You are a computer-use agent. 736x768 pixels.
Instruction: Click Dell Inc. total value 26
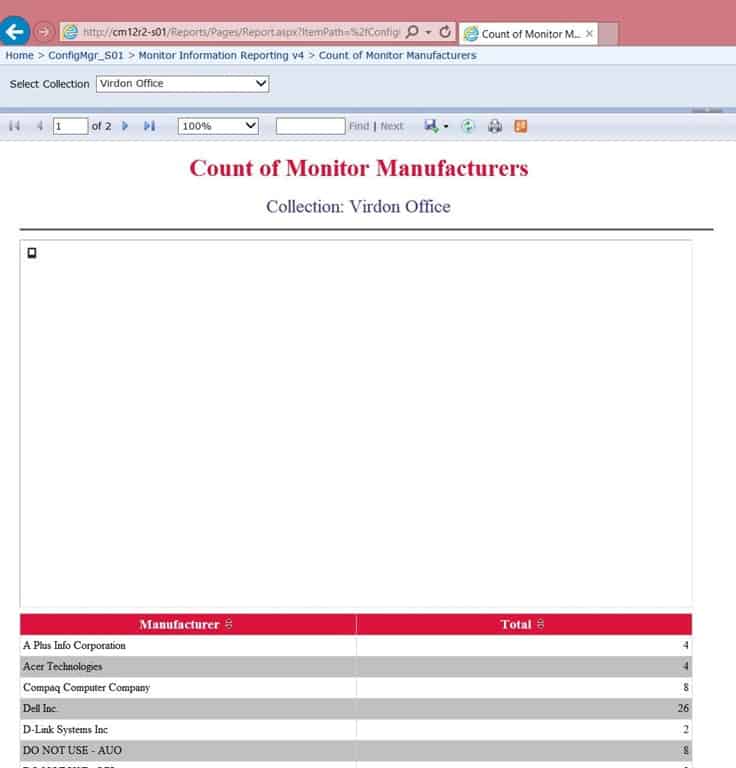683,708
